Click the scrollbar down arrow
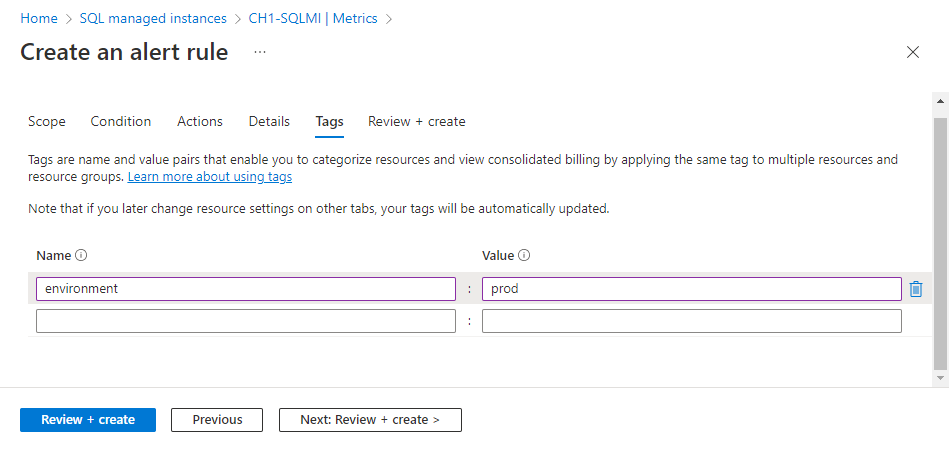The width and height of the screenshot is (949, 451). tap(940, 378)
